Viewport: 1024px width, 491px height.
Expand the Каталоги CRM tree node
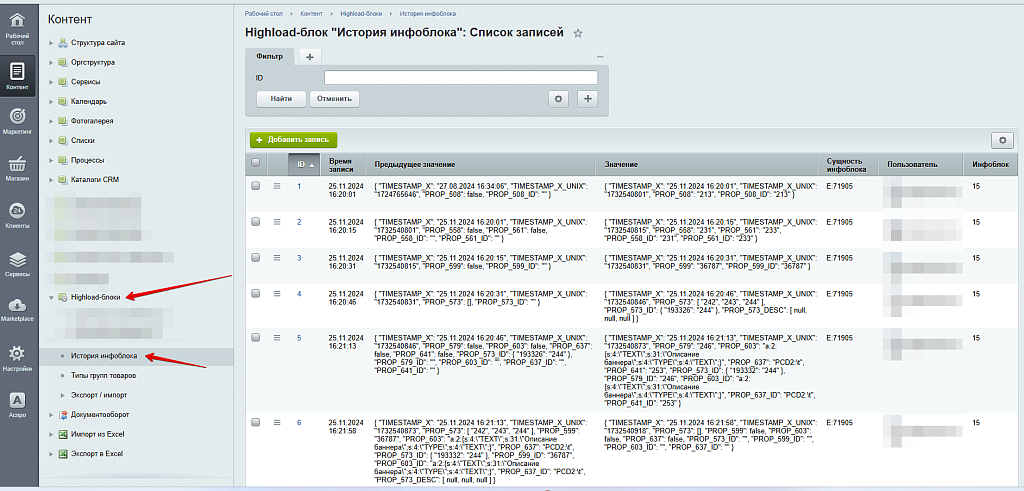51,180
